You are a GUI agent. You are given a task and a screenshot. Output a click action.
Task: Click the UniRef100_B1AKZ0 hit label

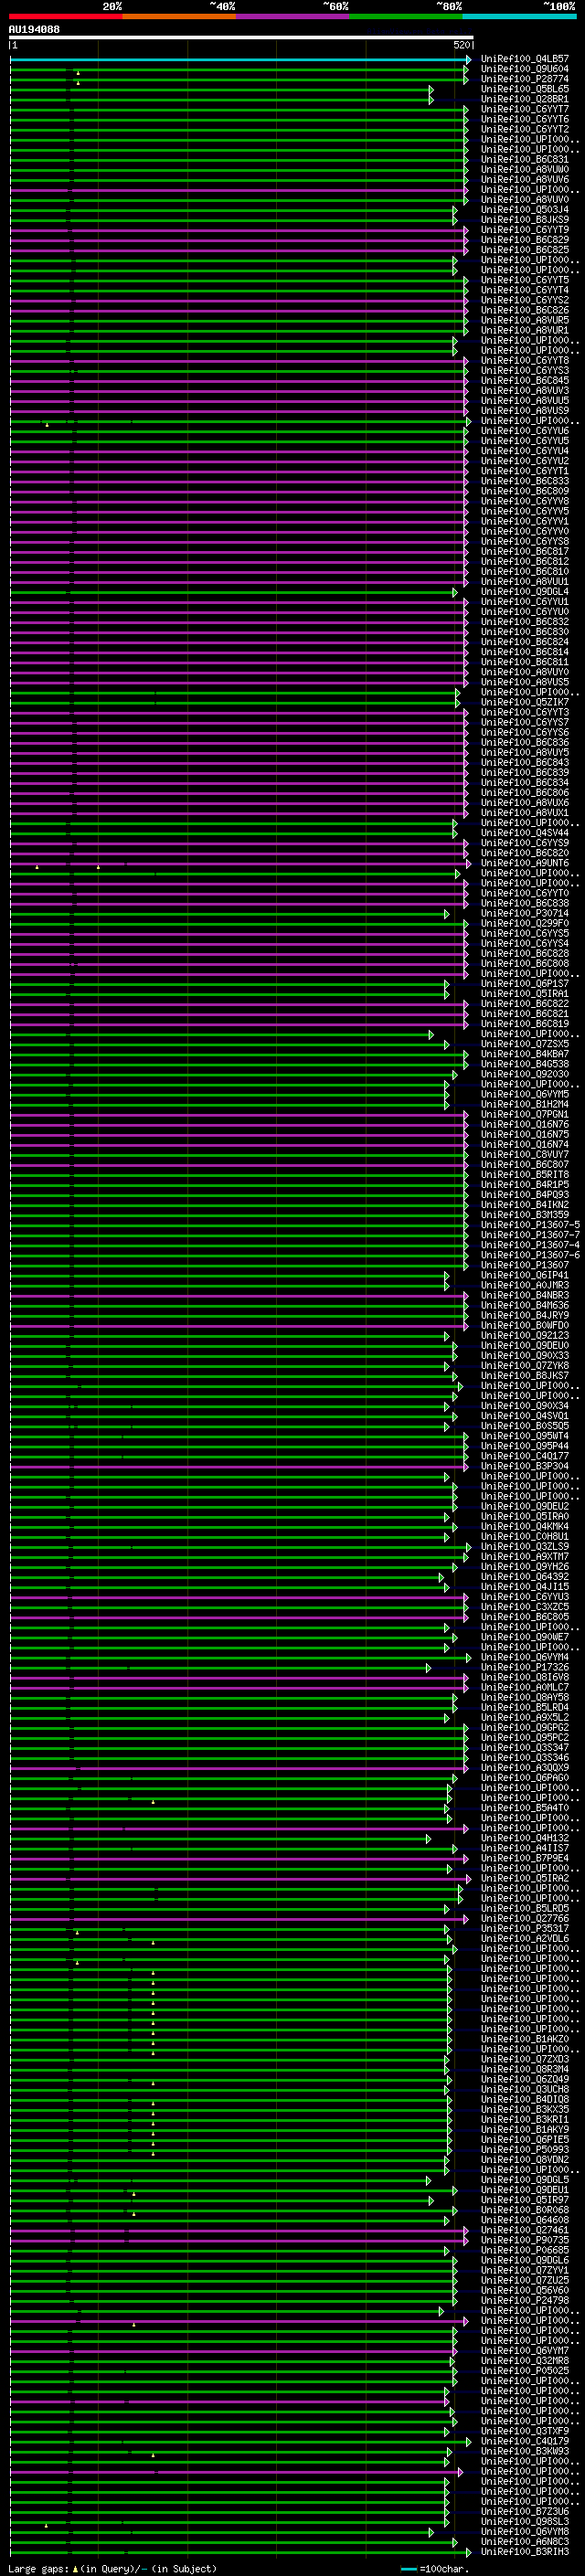click(525, 2039)
